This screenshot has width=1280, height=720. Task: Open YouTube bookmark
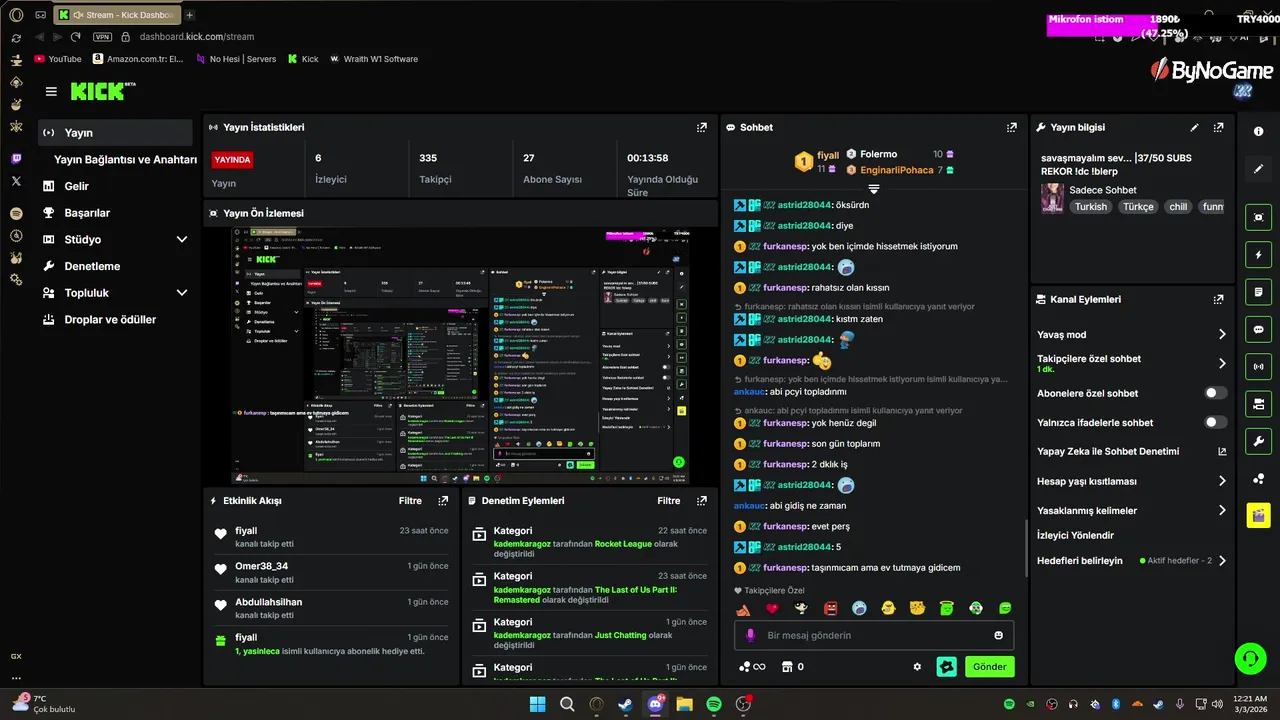[x=58, y=59]
